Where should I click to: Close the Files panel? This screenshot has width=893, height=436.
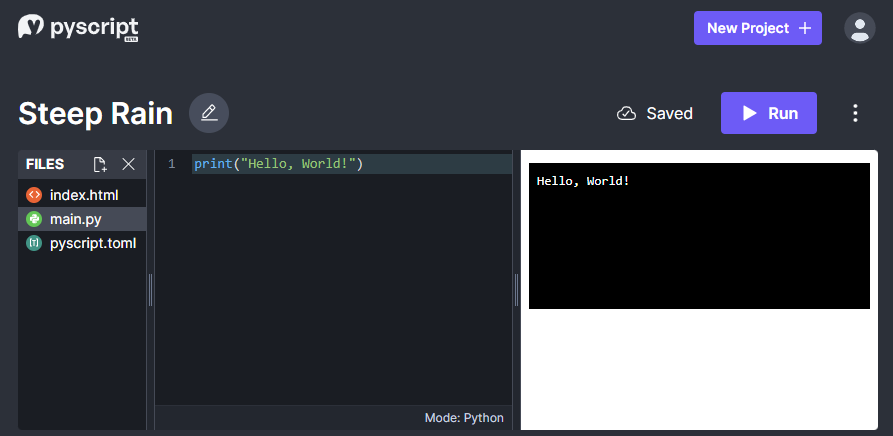click(129, 164)
